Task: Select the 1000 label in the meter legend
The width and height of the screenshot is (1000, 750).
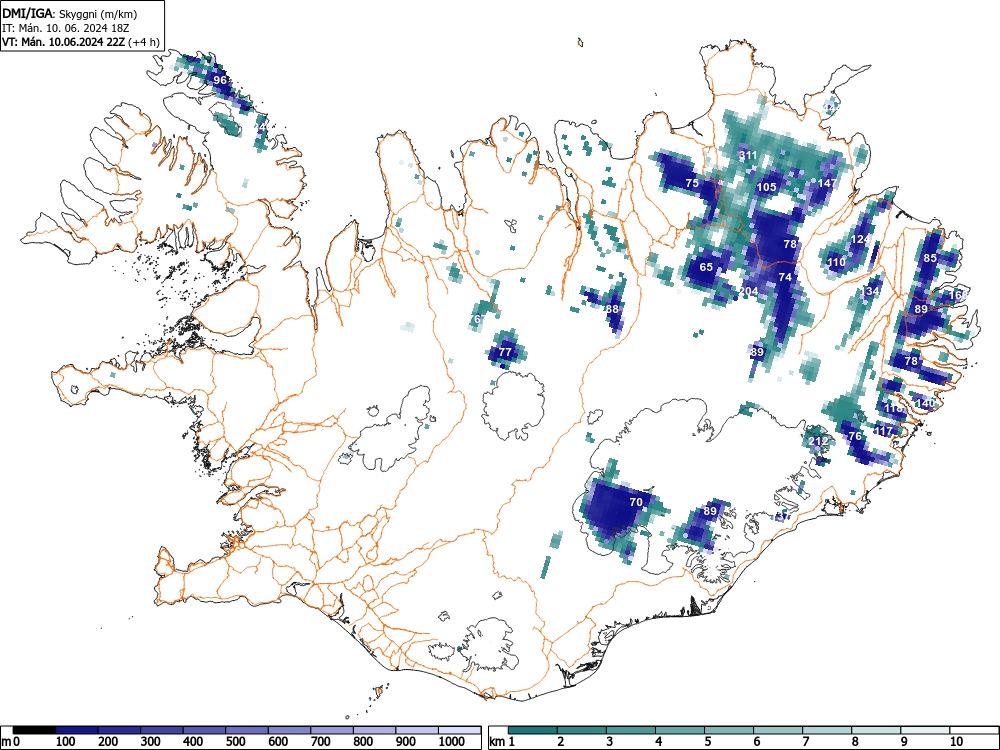Action: [x=452, y=742]
